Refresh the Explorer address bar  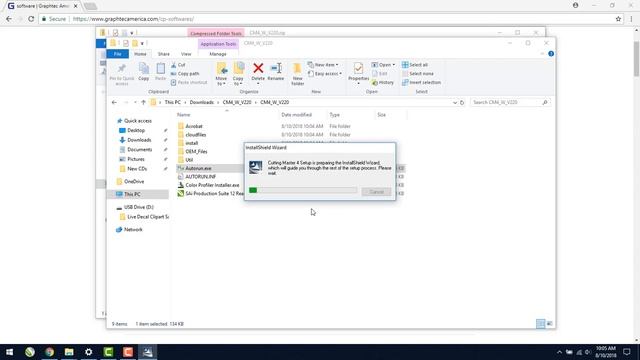tap(462, 102)
